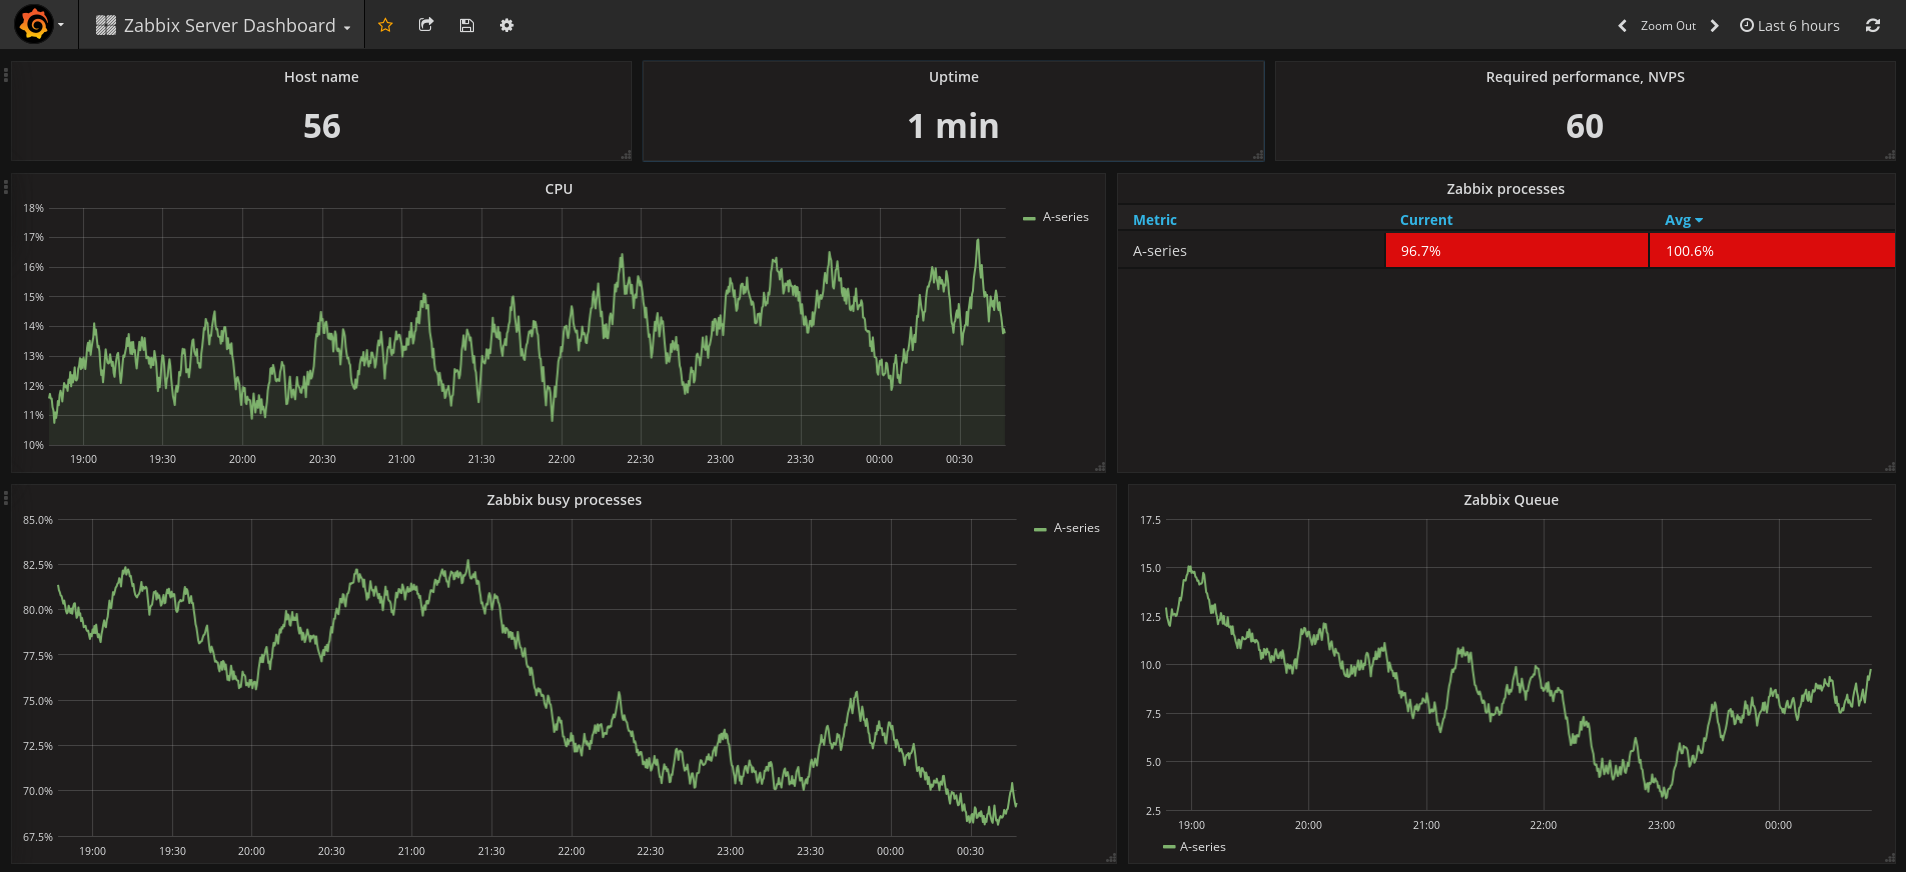Open the Zabbix Queue panel title menu

coord(1510,500)
